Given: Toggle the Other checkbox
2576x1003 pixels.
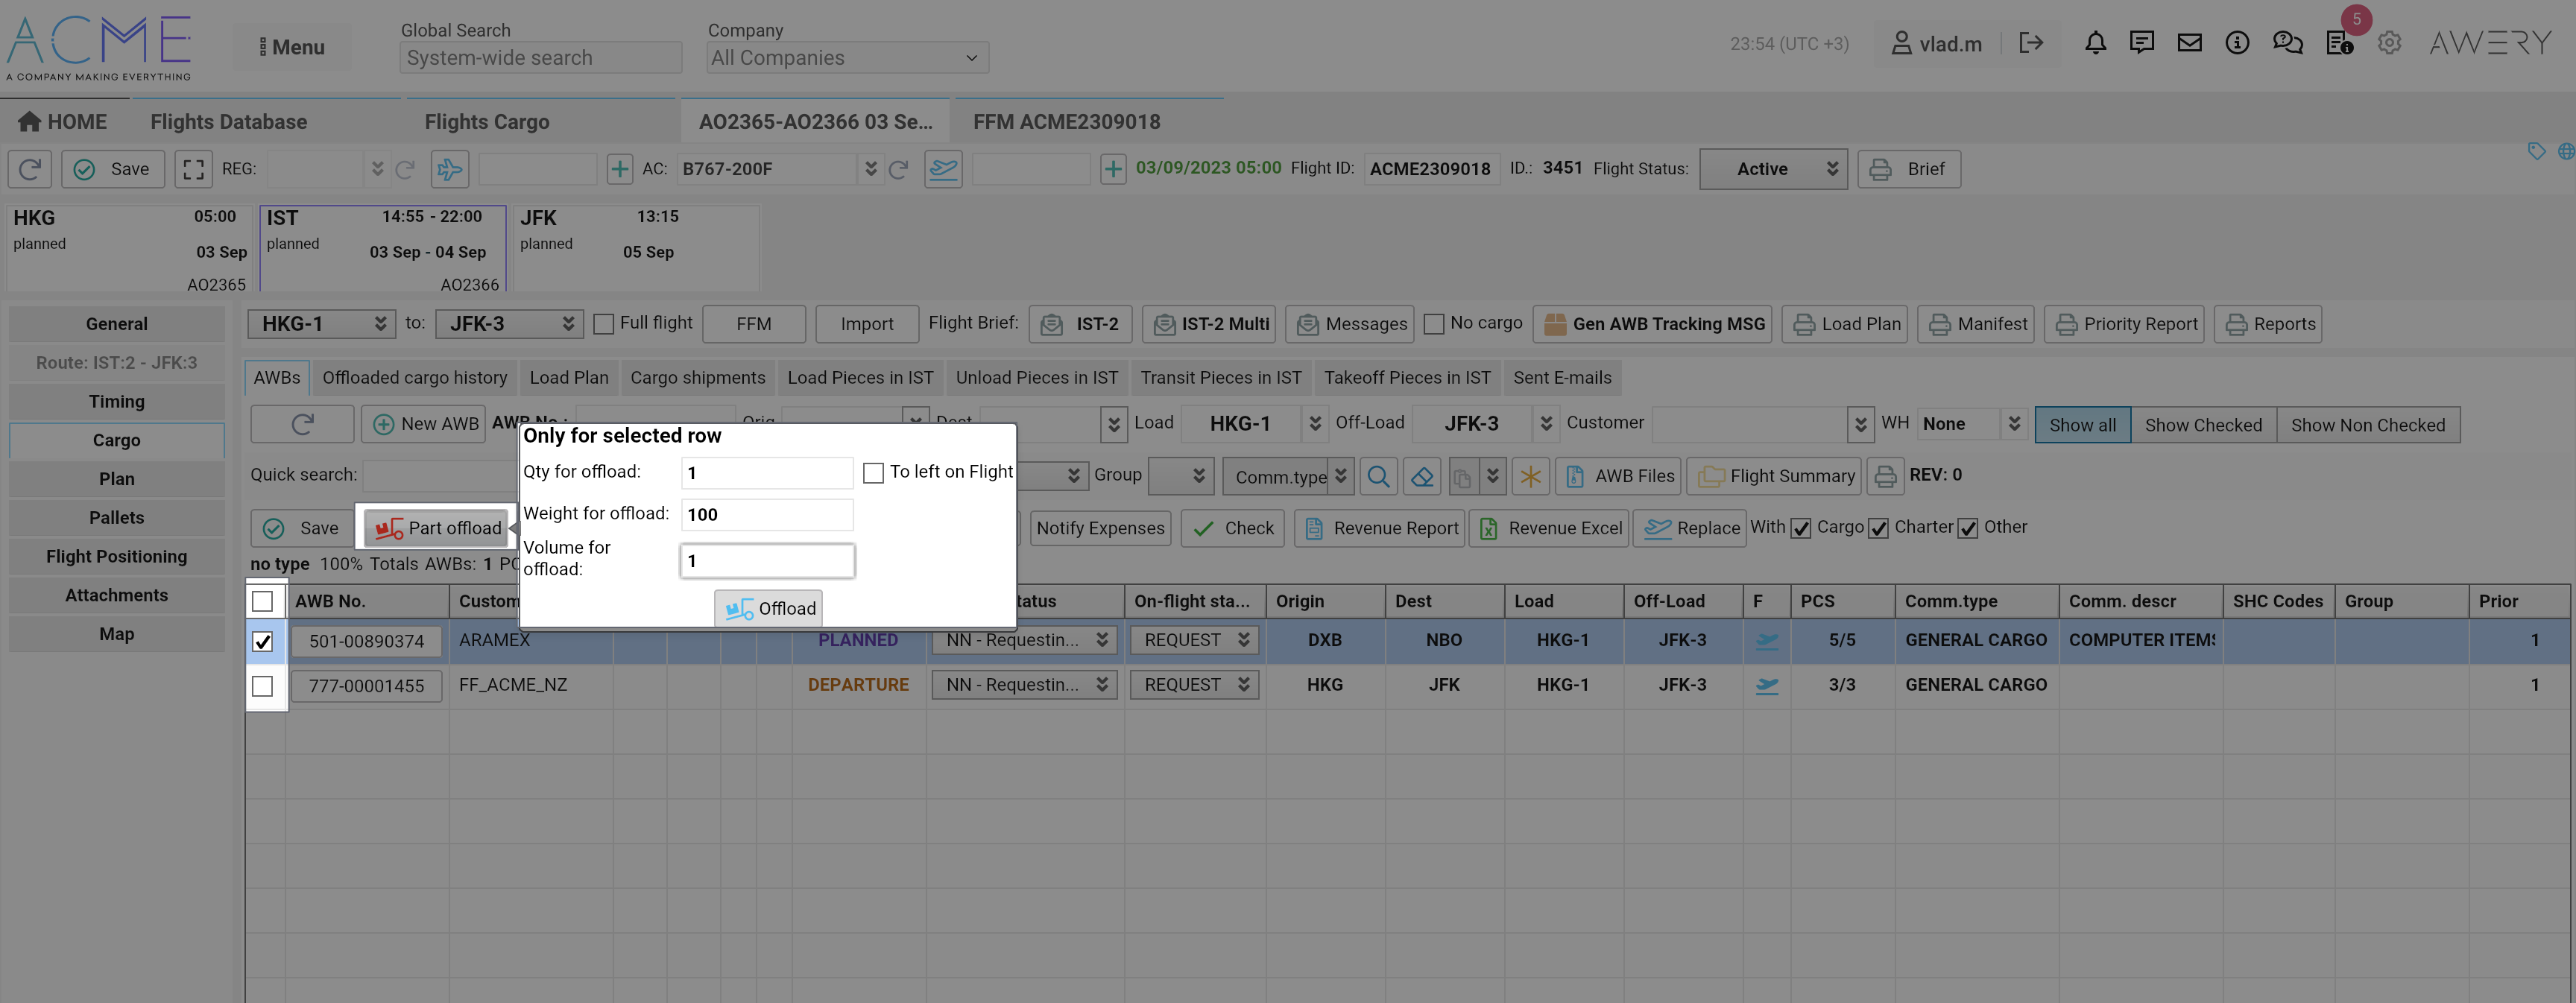Looking at the screenshot, I should point(1968,529).
